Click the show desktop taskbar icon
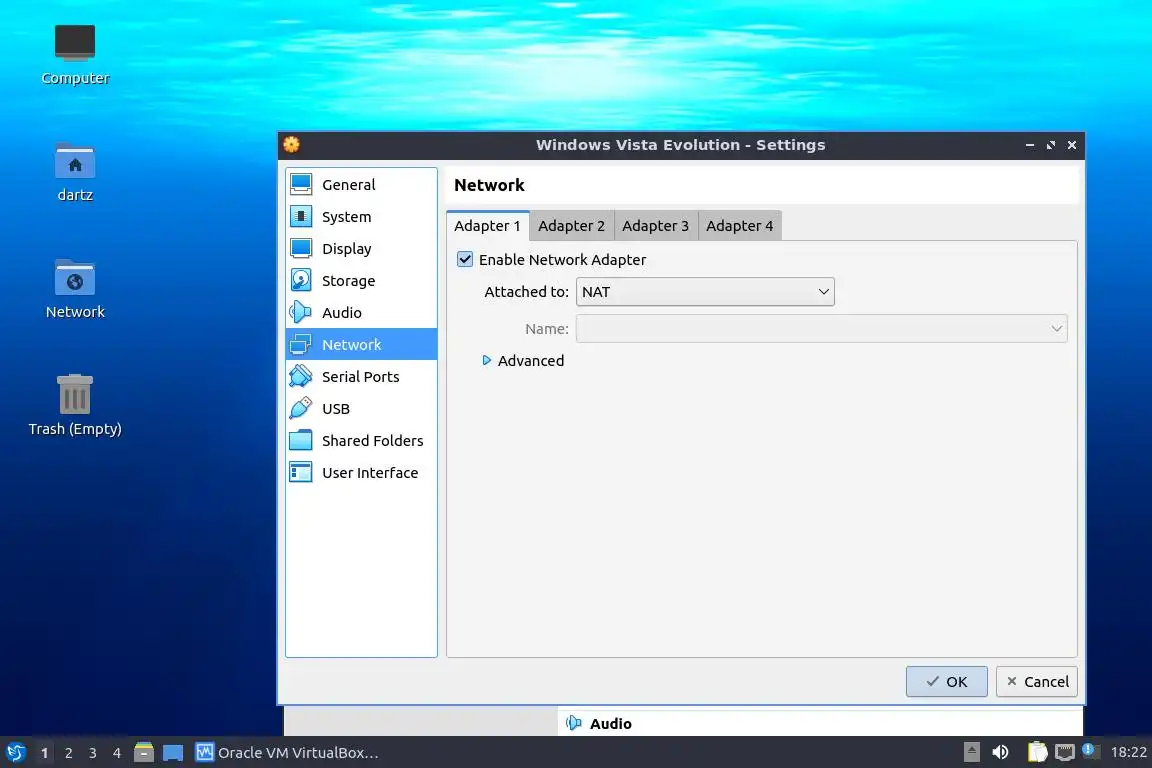This screenshot has height=768, width=1152. click(x=173, y=753)
